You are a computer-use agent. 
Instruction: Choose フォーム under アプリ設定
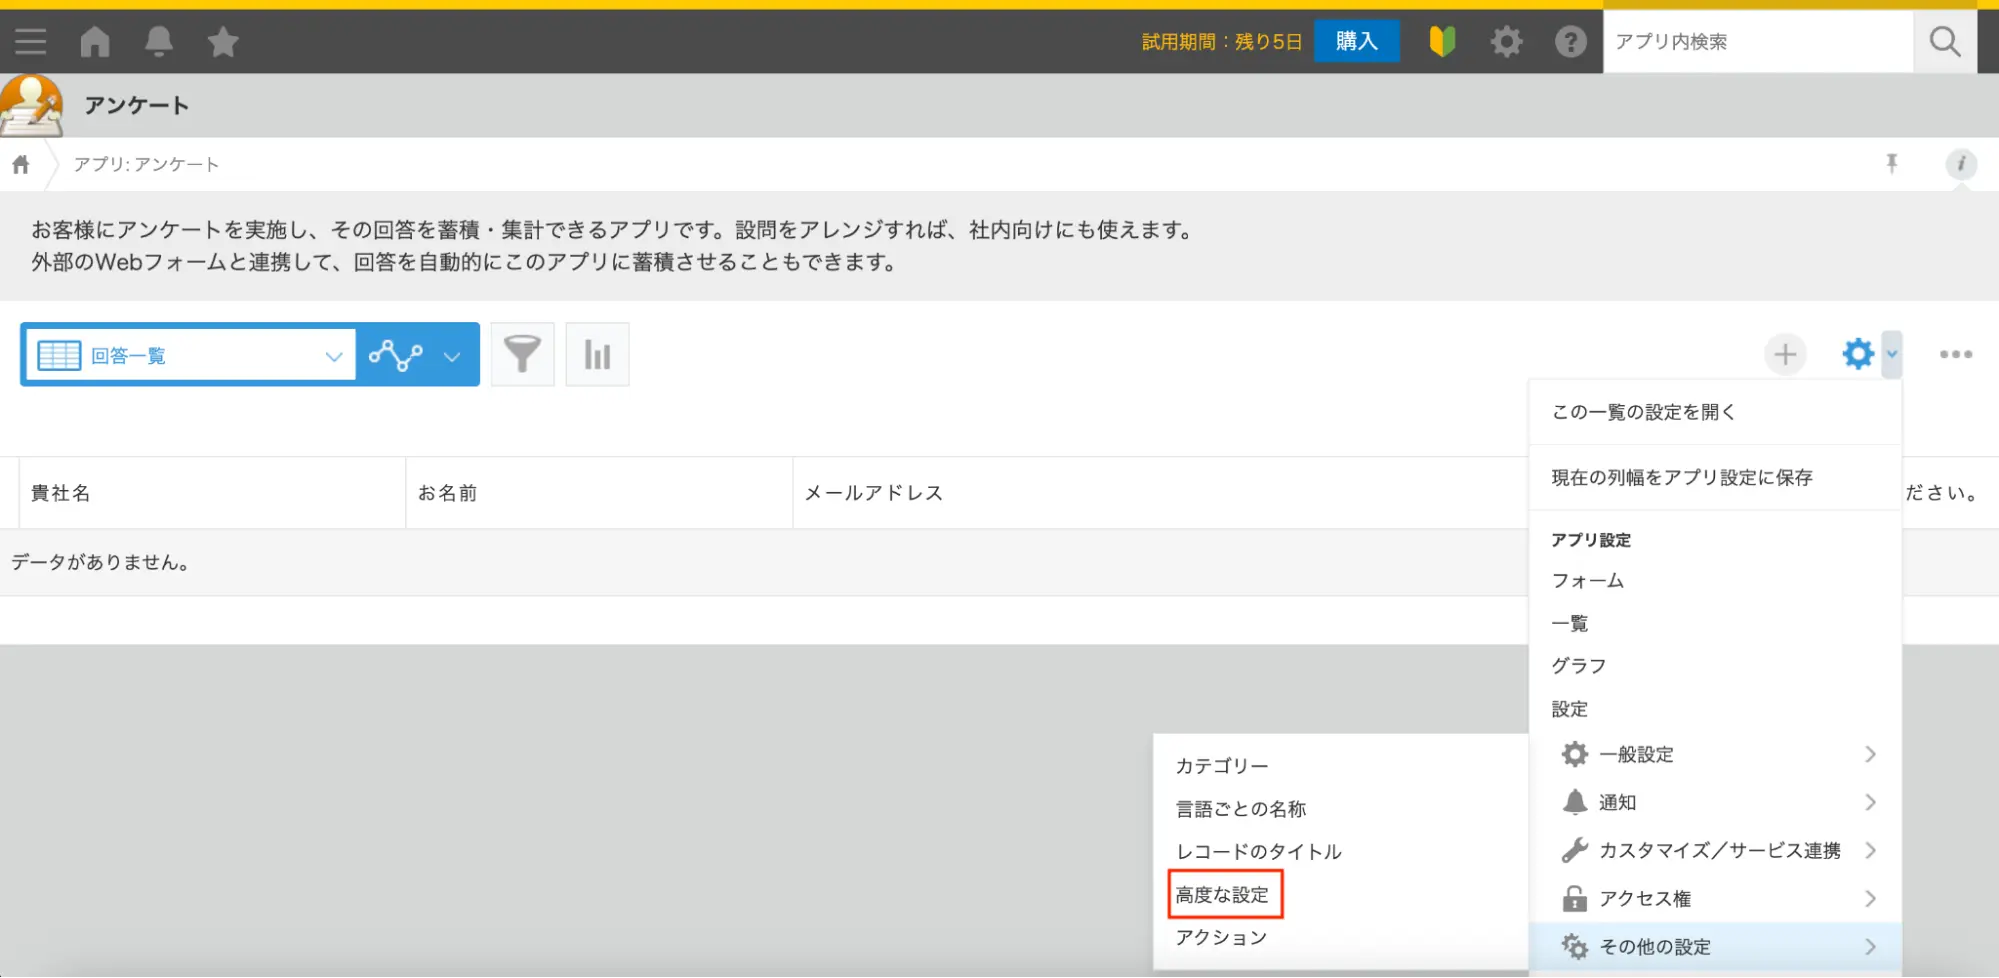[1587, 581]
